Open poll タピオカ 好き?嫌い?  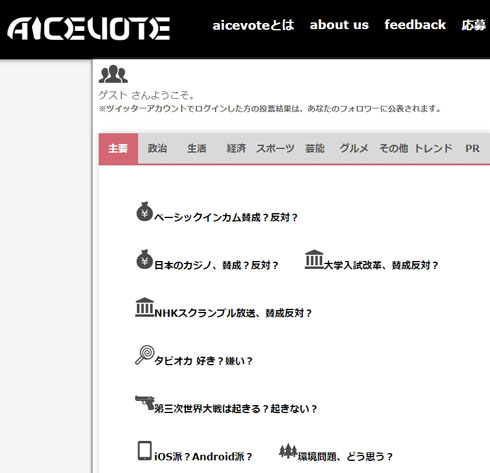pos(203,361)
